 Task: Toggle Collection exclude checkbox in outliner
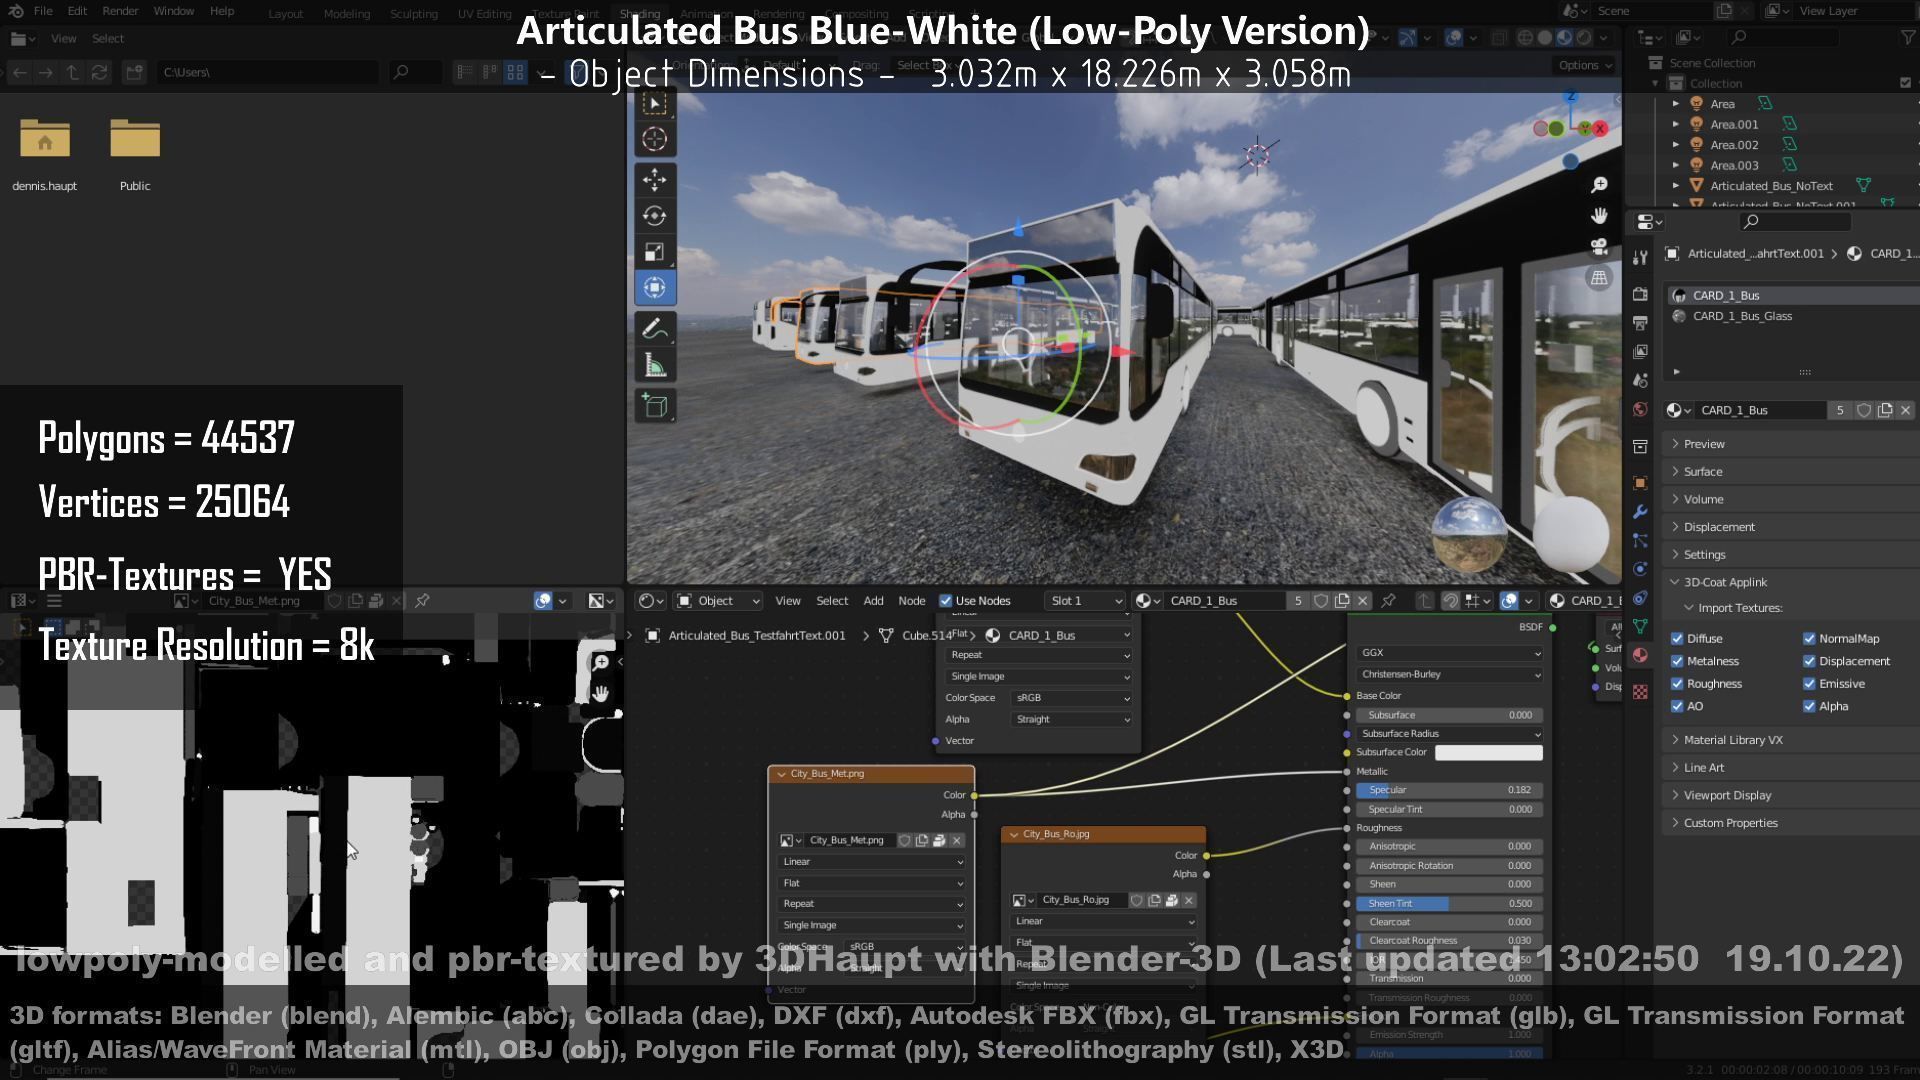[x=1905, y=83]
